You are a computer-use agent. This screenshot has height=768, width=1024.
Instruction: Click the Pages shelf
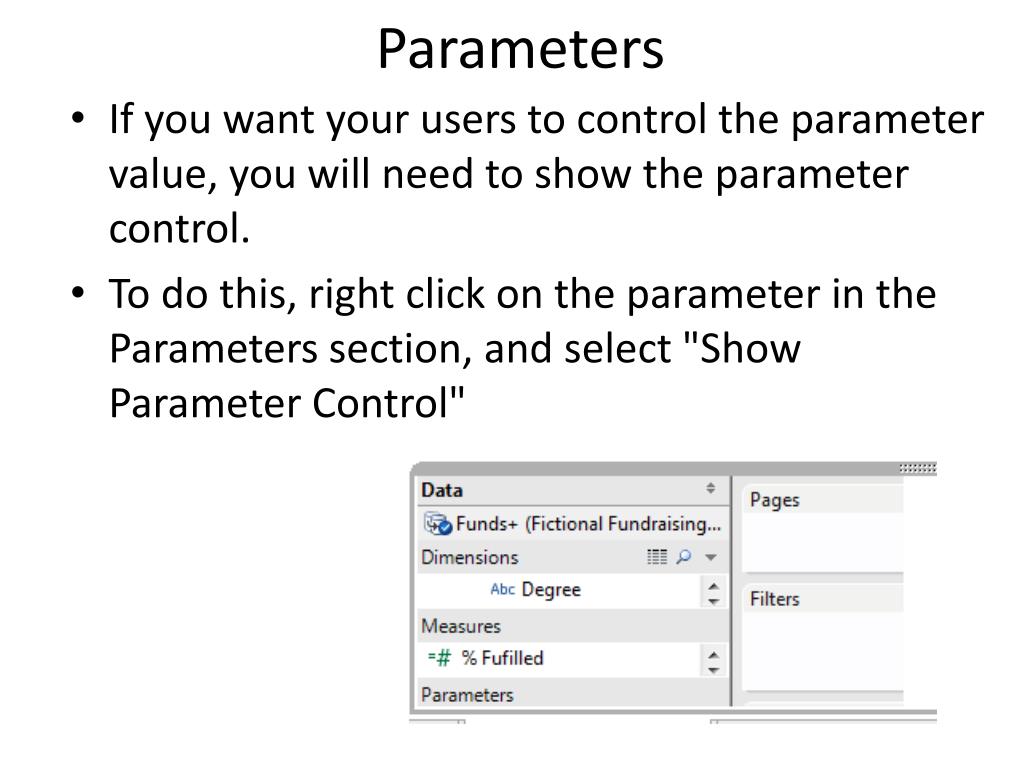point(823,528)
